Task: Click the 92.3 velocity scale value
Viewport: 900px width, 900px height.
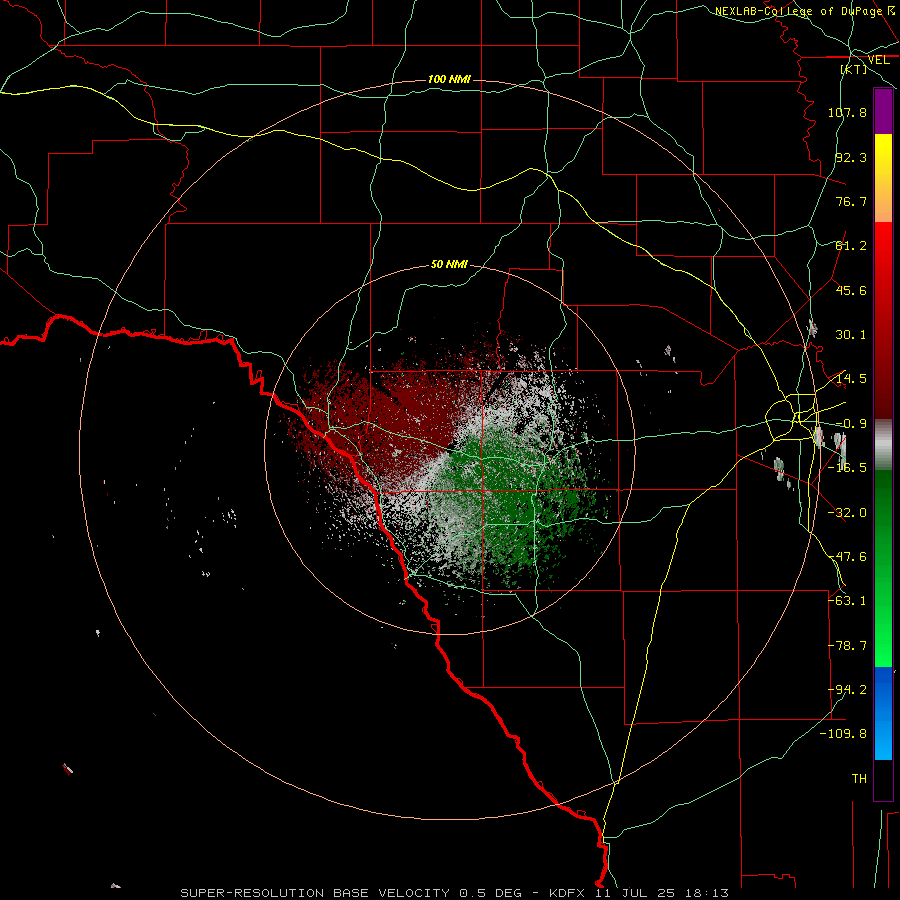Action: coord(851,157)
